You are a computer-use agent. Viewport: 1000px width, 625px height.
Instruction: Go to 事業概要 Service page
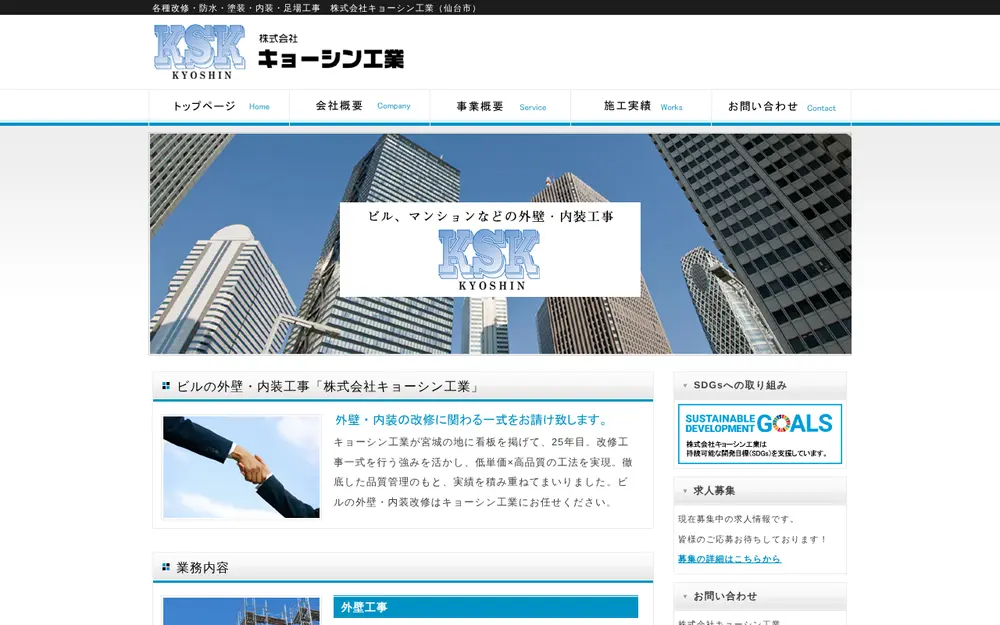pos(501,107)
